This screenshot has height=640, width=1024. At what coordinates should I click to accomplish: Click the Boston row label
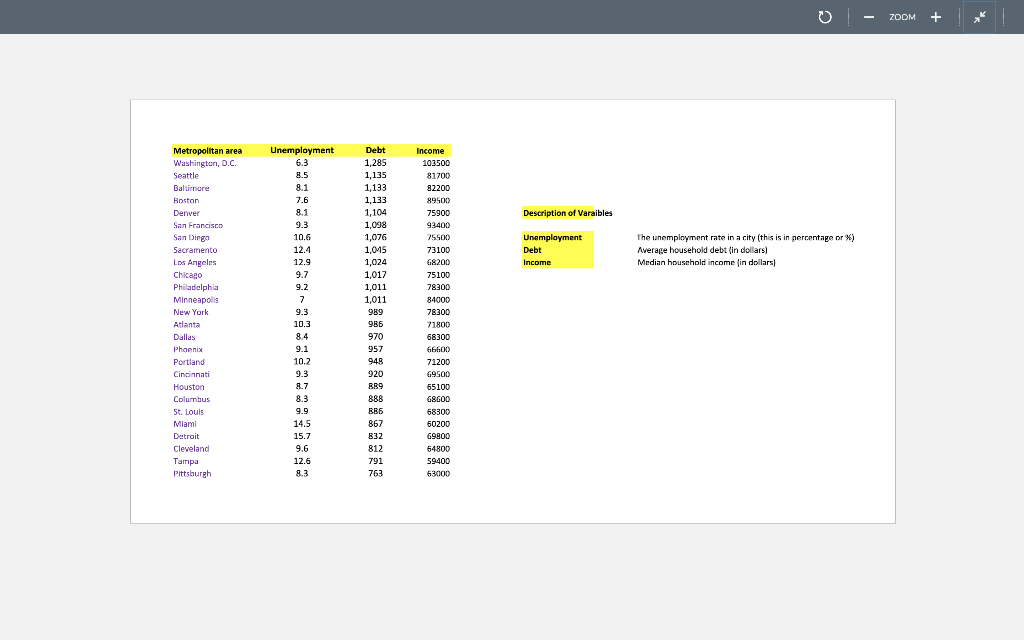(x=185, y=200)
